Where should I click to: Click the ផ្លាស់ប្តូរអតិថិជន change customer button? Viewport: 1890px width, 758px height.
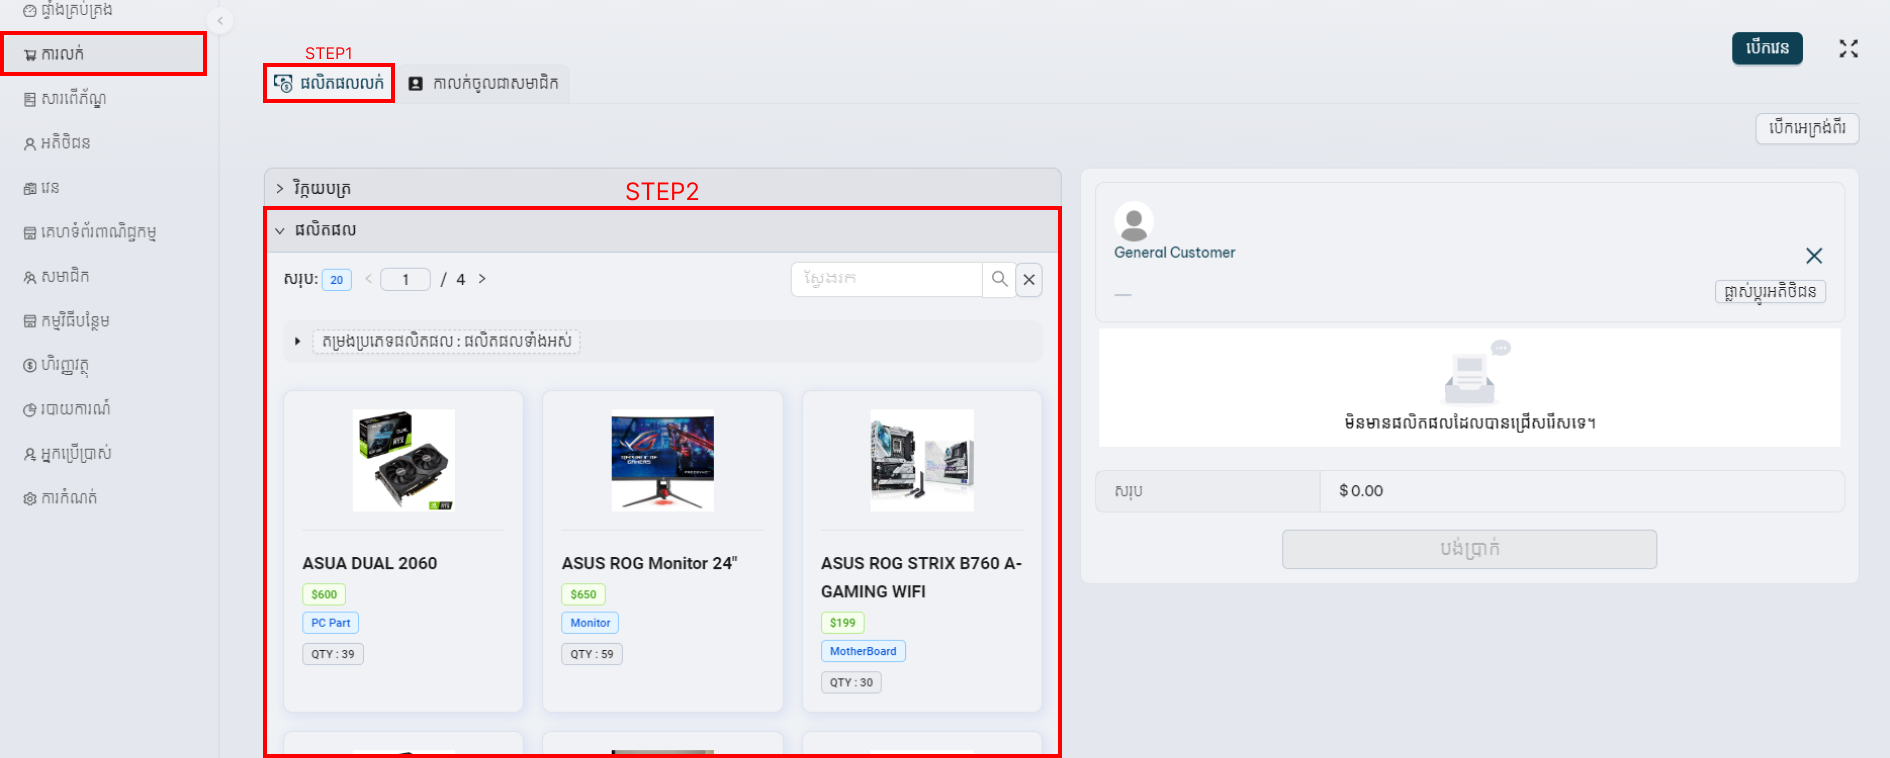click(x=1770, y=291)
